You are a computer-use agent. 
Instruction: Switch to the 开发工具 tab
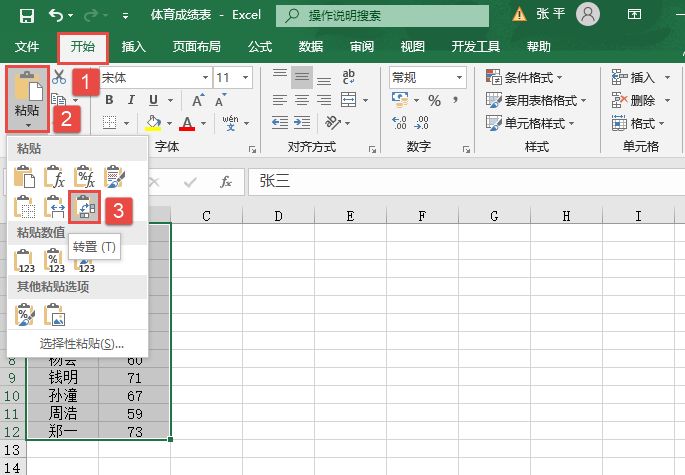point(476,46)
